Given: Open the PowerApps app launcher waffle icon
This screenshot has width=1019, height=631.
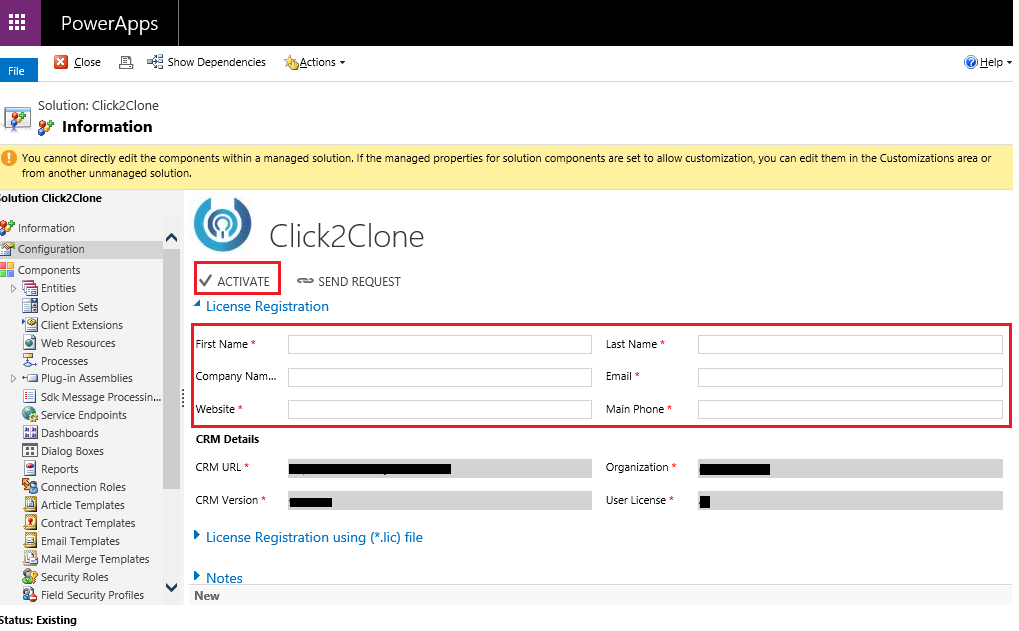Looking at the screenshot, I should click(x=17, y=23).
